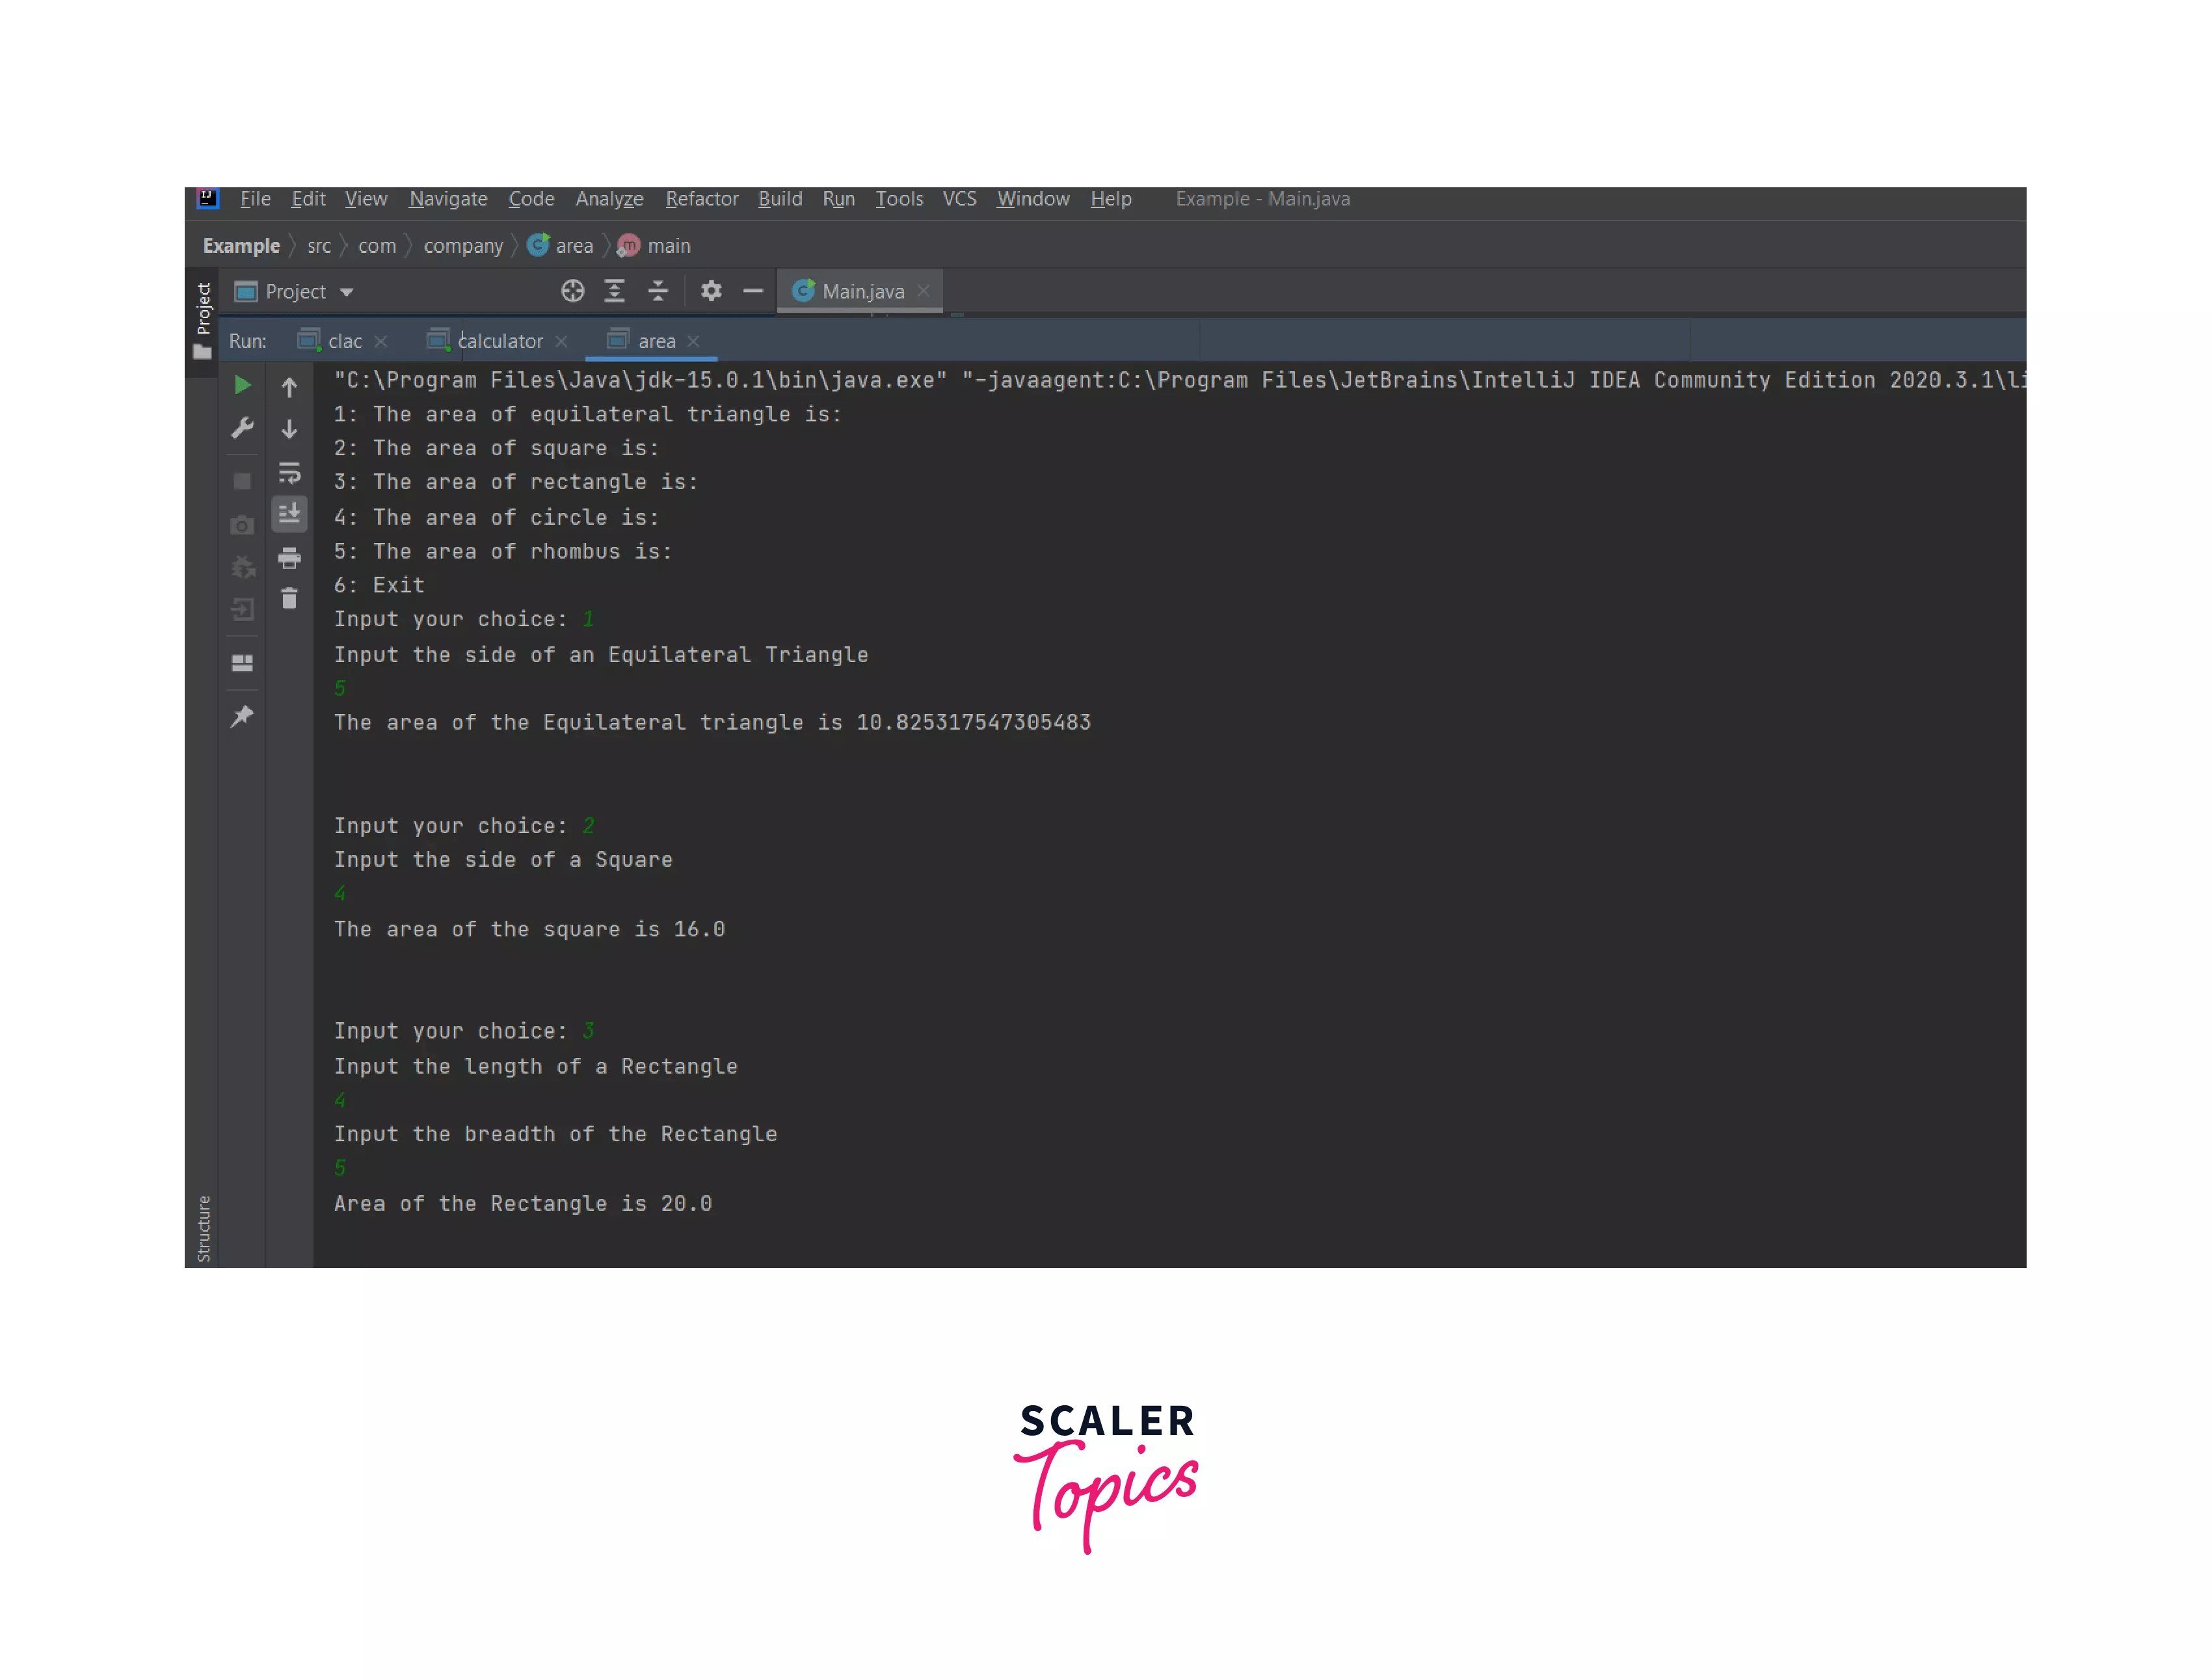Viewport: 2212px width, 1679px height.
Task: Locate the opened file using the crosshair icon
Action: [573, 291]
